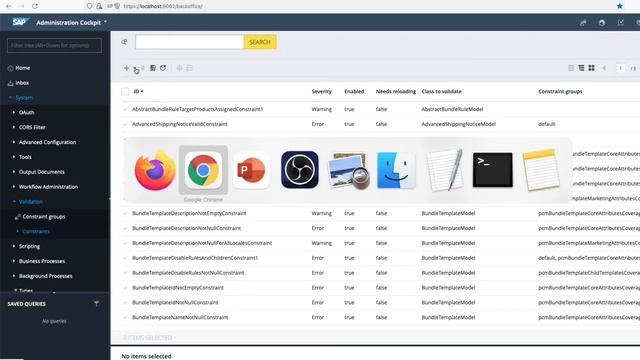
Task: Switch to list view layout
Action: (571, 68)
